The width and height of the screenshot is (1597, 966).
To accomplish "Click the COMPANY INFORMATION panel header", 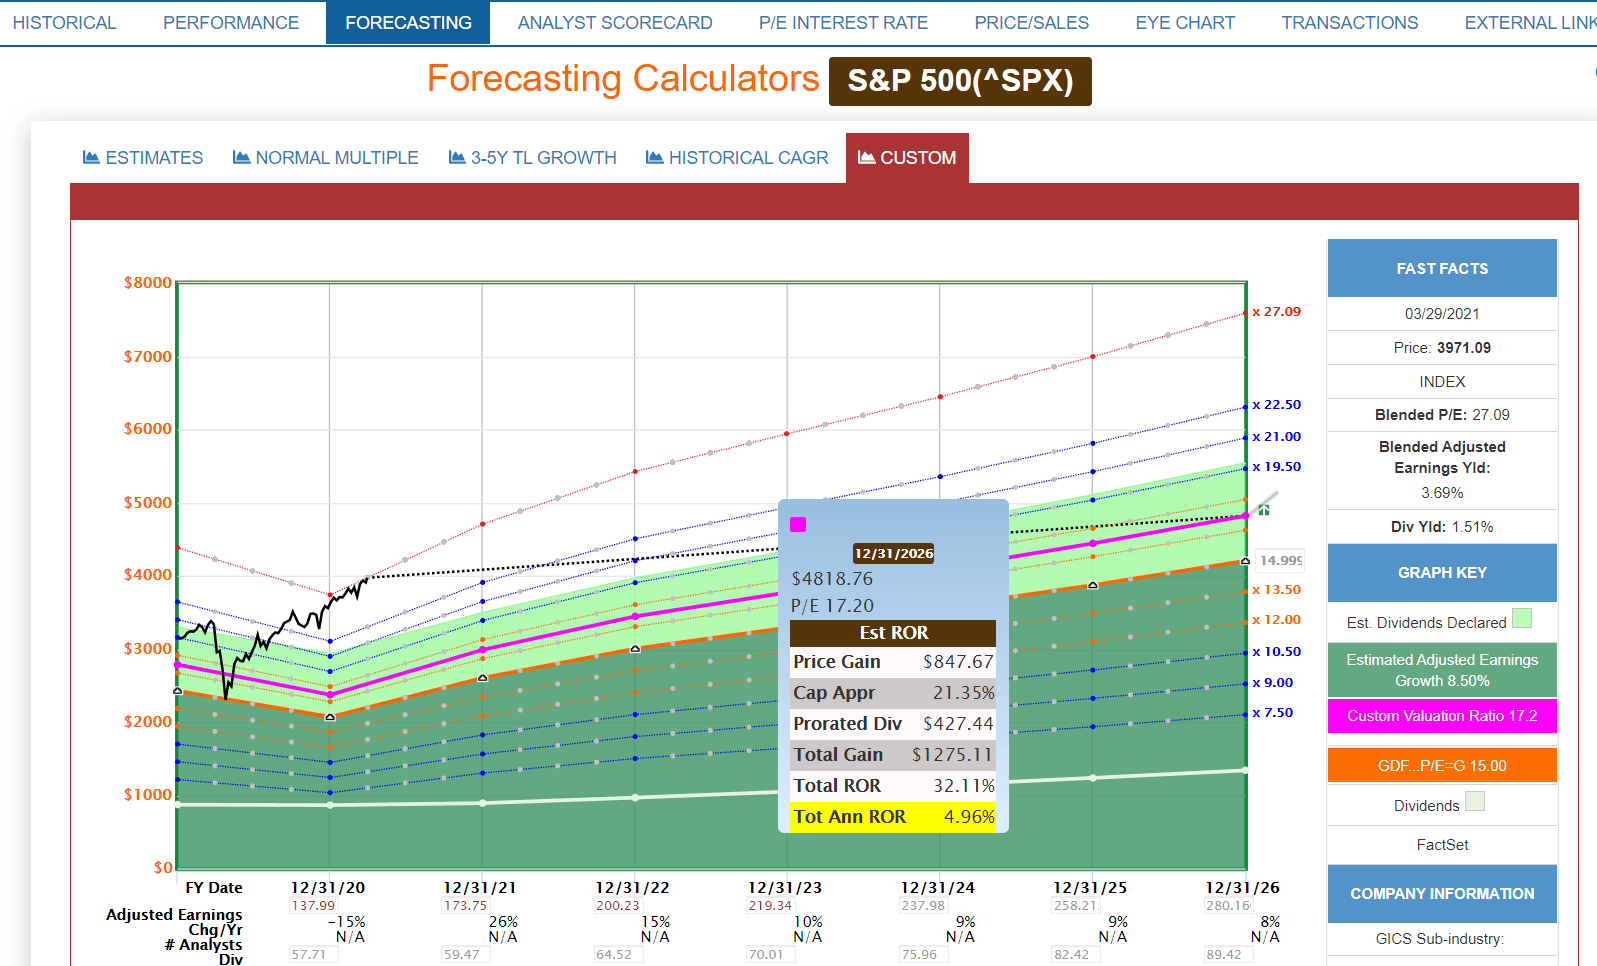I will point(1442,893).
